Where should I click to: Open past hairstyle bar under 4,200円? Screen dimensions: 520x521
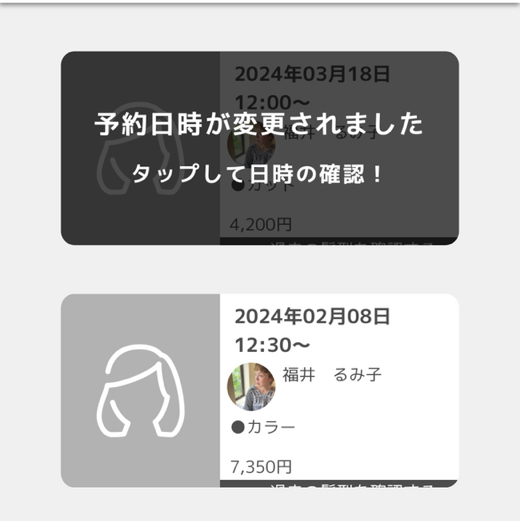pos(339,241)
